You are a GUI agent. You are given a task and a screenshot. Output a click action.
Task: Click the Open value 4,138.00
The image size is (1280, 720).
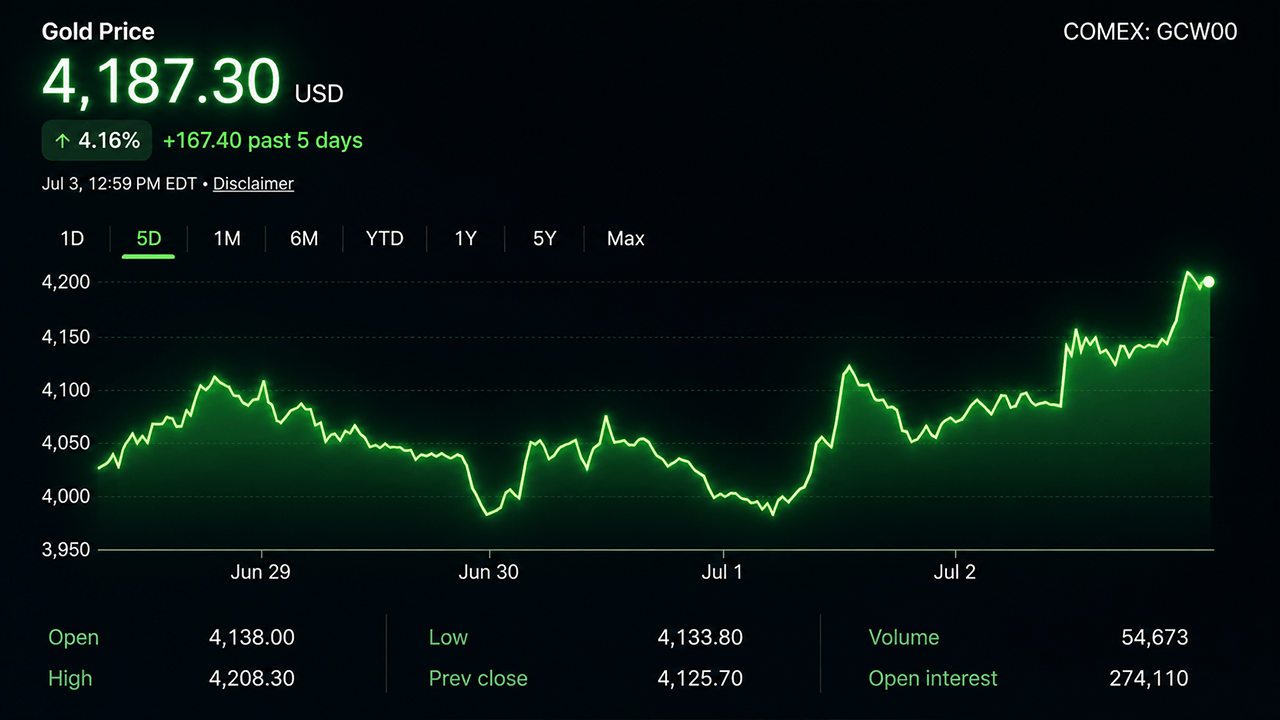(x=252, y=638)
